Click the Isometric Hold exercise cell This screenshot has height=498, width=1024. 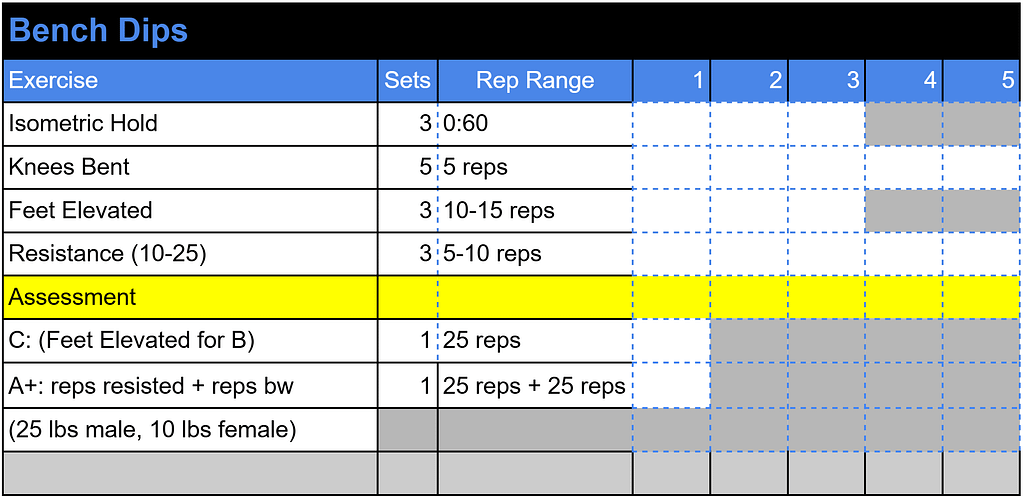pyautogui.click(x=190, y=124)
